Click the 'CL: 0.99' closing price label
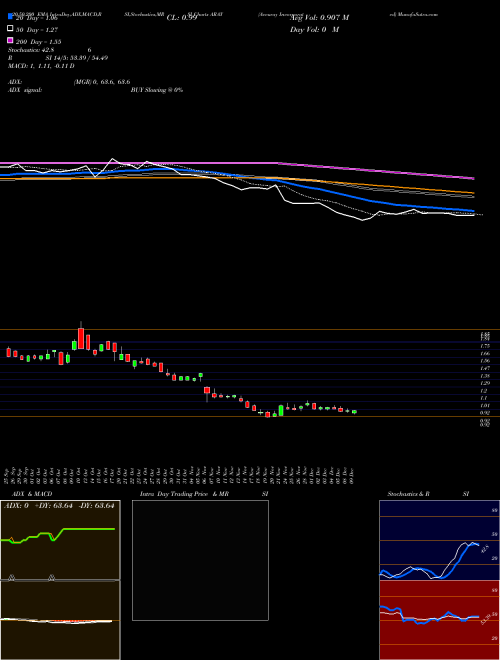 (182, 18)
